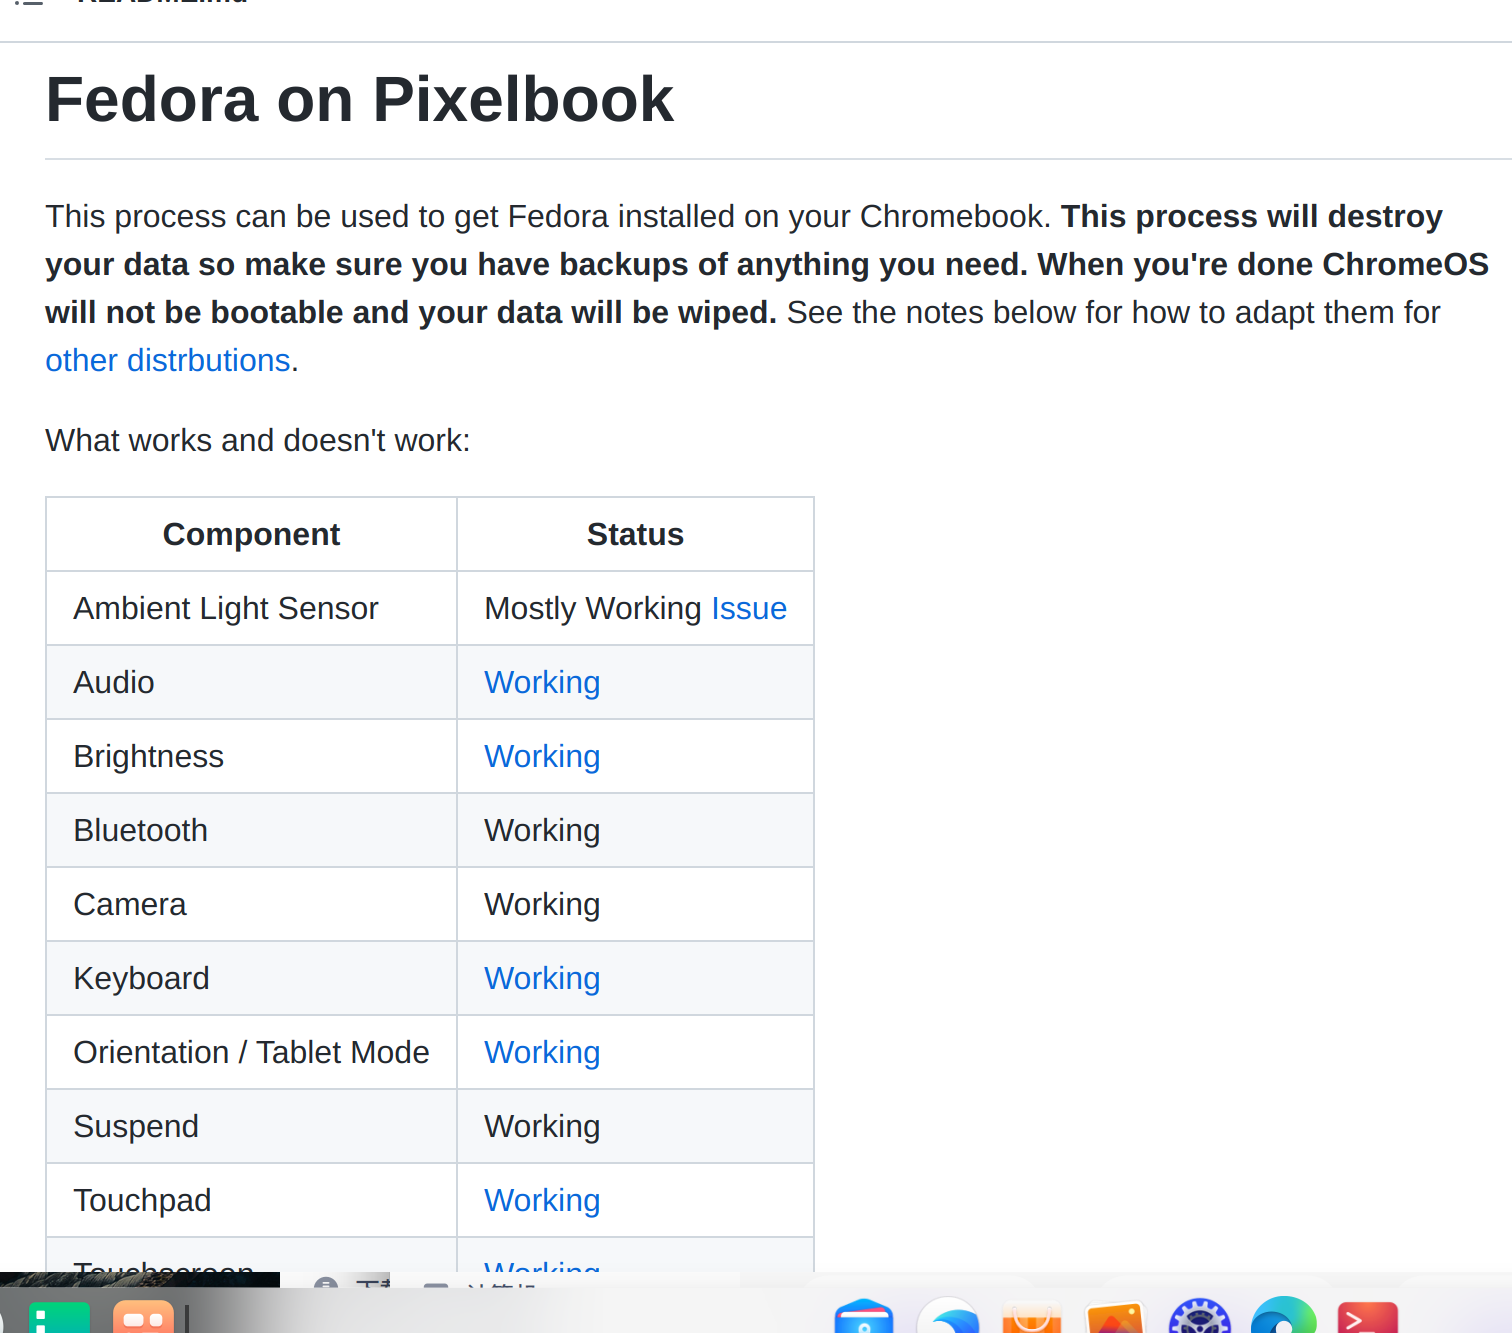The width and height of the screenshot is (1512, 1333).
Task: Click the "Fedora on Pixelbook" heading
Action: tap(360, 100)
